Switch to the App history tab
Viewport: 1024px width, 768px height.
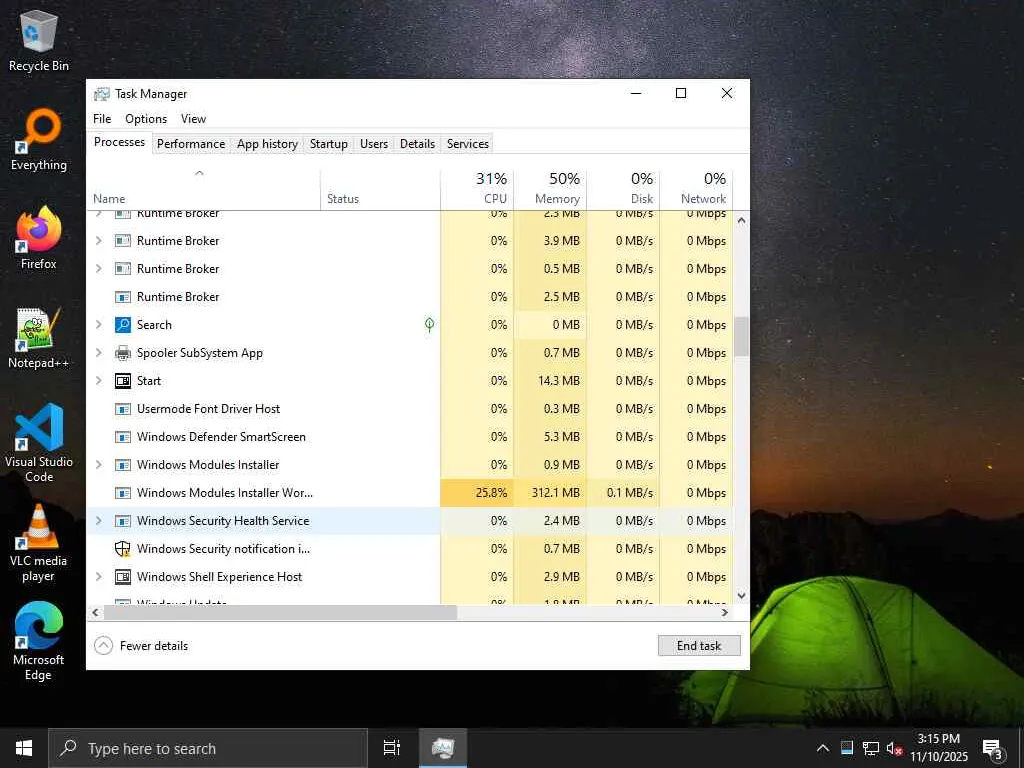pyautogui.click(x=267, y=144)
